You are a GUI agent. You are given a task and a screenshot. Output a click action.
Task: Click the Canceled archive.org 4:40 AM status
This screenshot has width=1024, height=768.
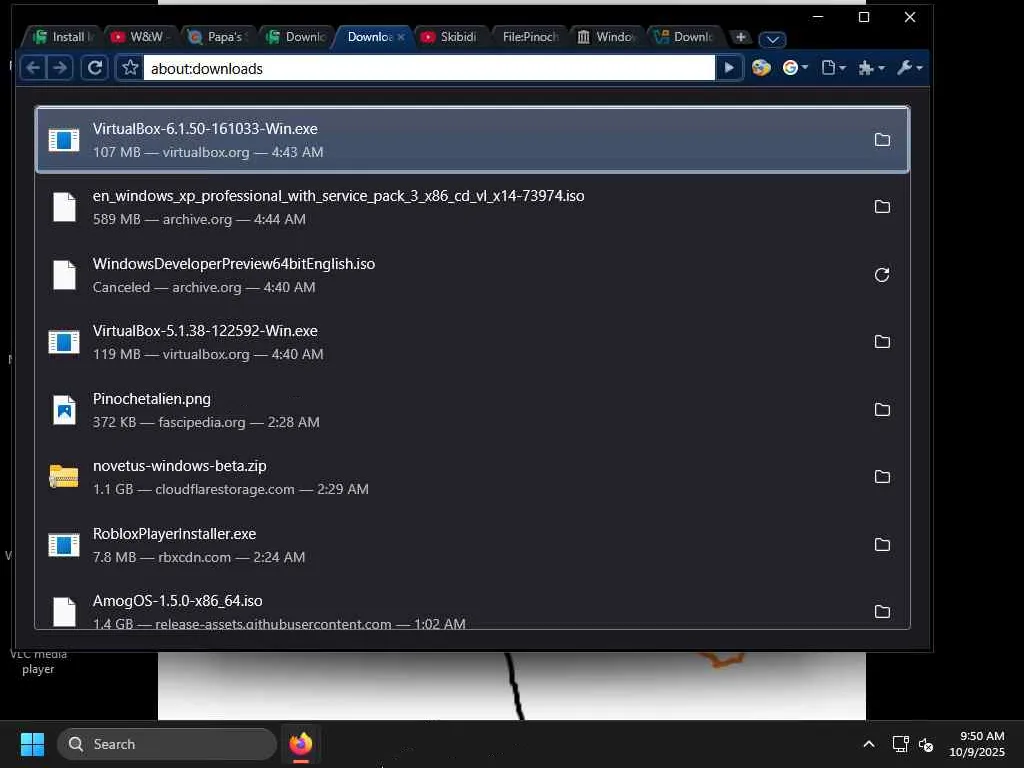(x=204, y=287)
